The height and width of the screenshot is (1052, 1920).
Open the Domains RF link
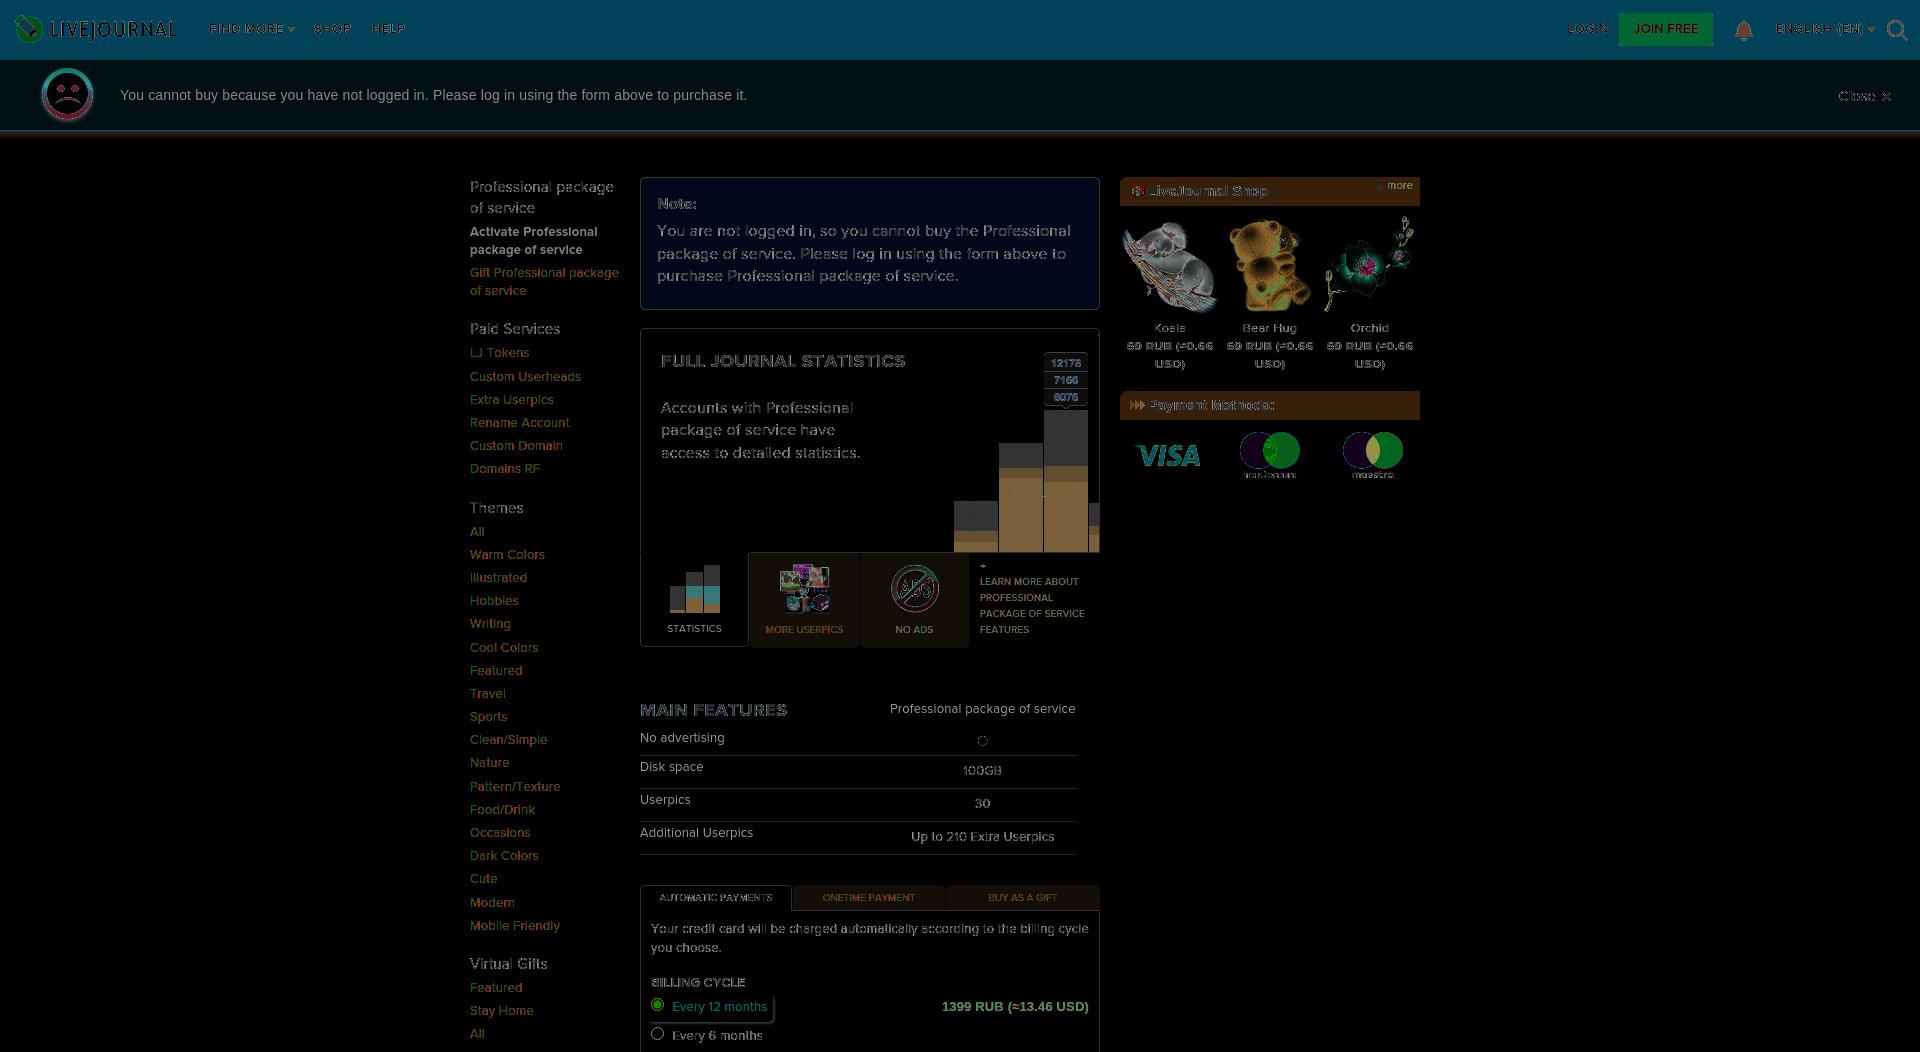(x=505, y=469)
